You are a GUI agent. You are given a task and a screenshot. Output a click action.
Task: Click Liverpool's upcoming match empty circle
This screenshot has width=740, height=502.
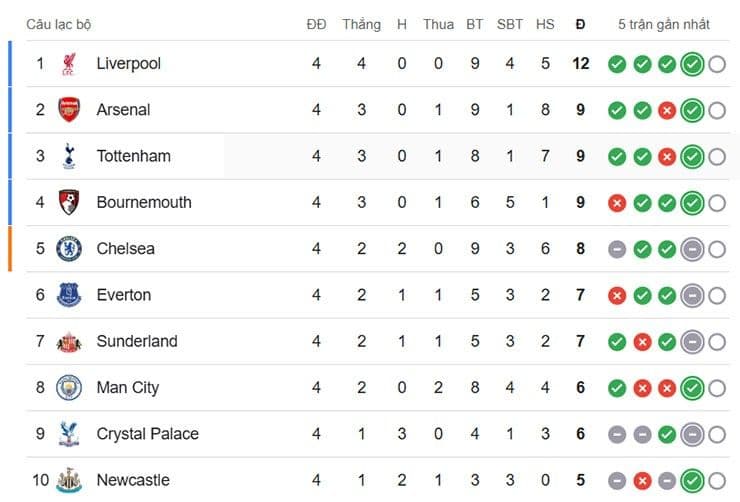click(717, 64)
